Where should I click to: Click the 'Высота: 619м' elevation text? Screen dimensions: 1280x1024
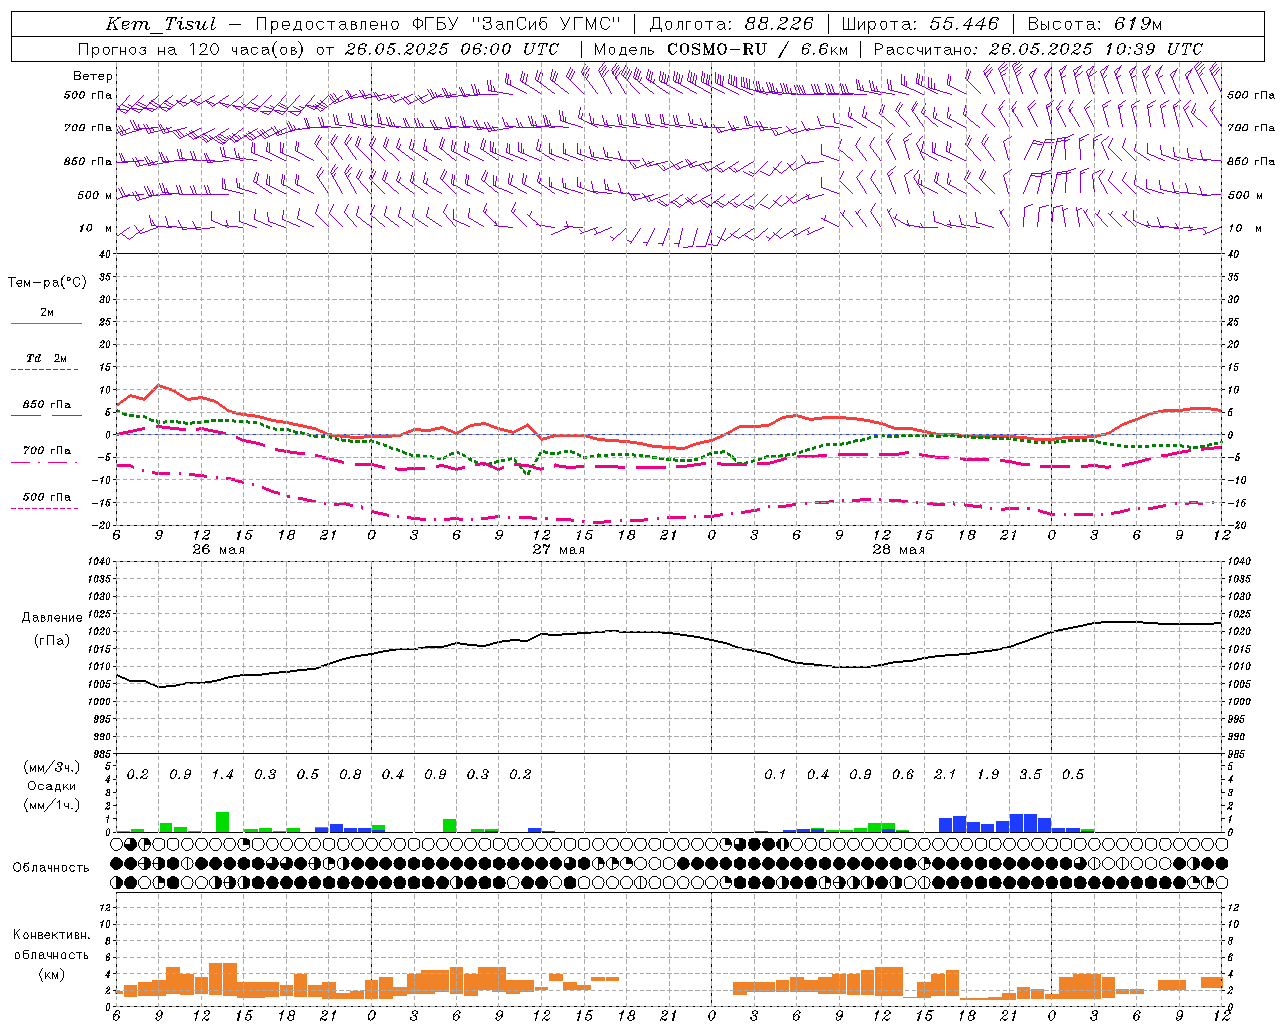[x=1095, y=24]
